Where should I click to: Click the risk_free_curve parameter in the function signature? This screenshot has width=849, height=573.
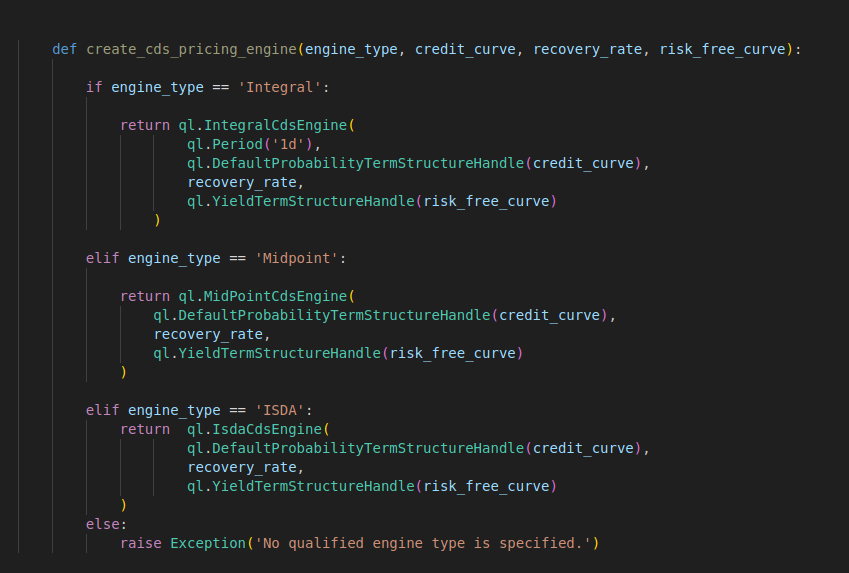tap(722, 49)
